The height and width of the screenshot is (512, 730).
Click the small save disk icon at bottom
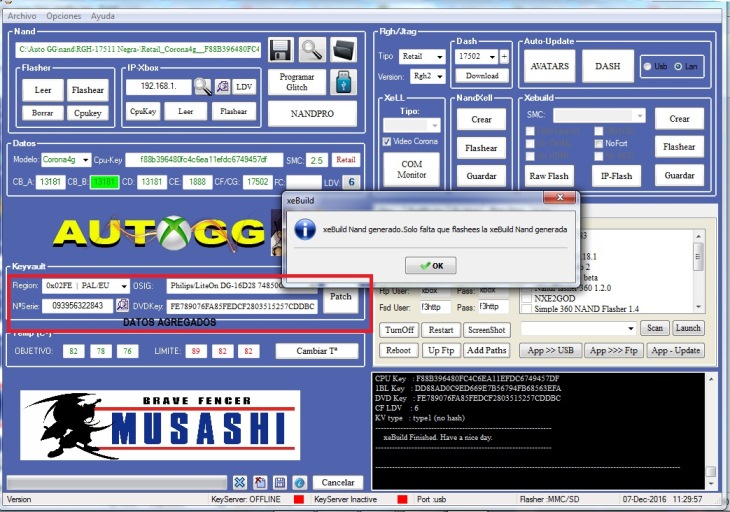[x=280, y=483]
